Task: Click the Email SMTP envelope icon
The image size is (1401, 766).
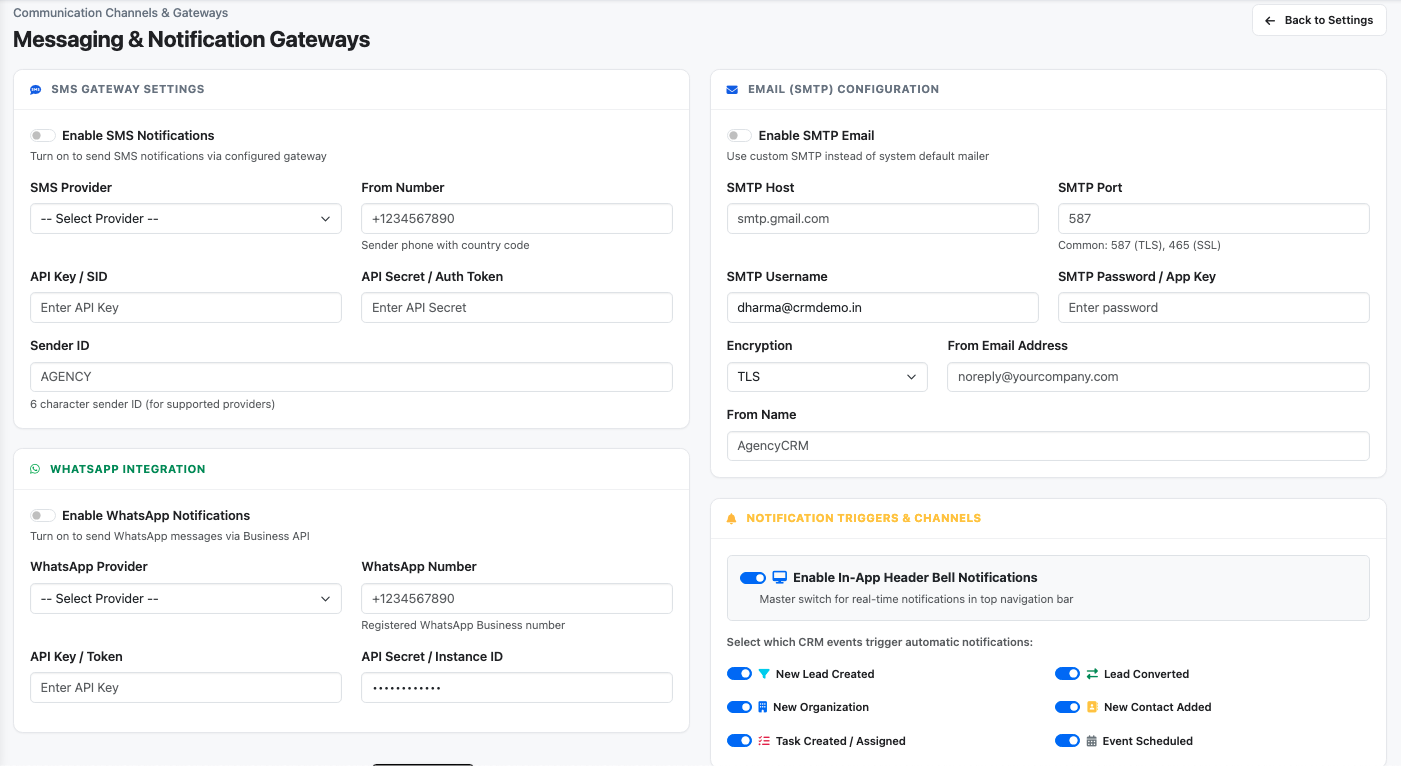Action: pyautogui.click(x=732, y=90)
